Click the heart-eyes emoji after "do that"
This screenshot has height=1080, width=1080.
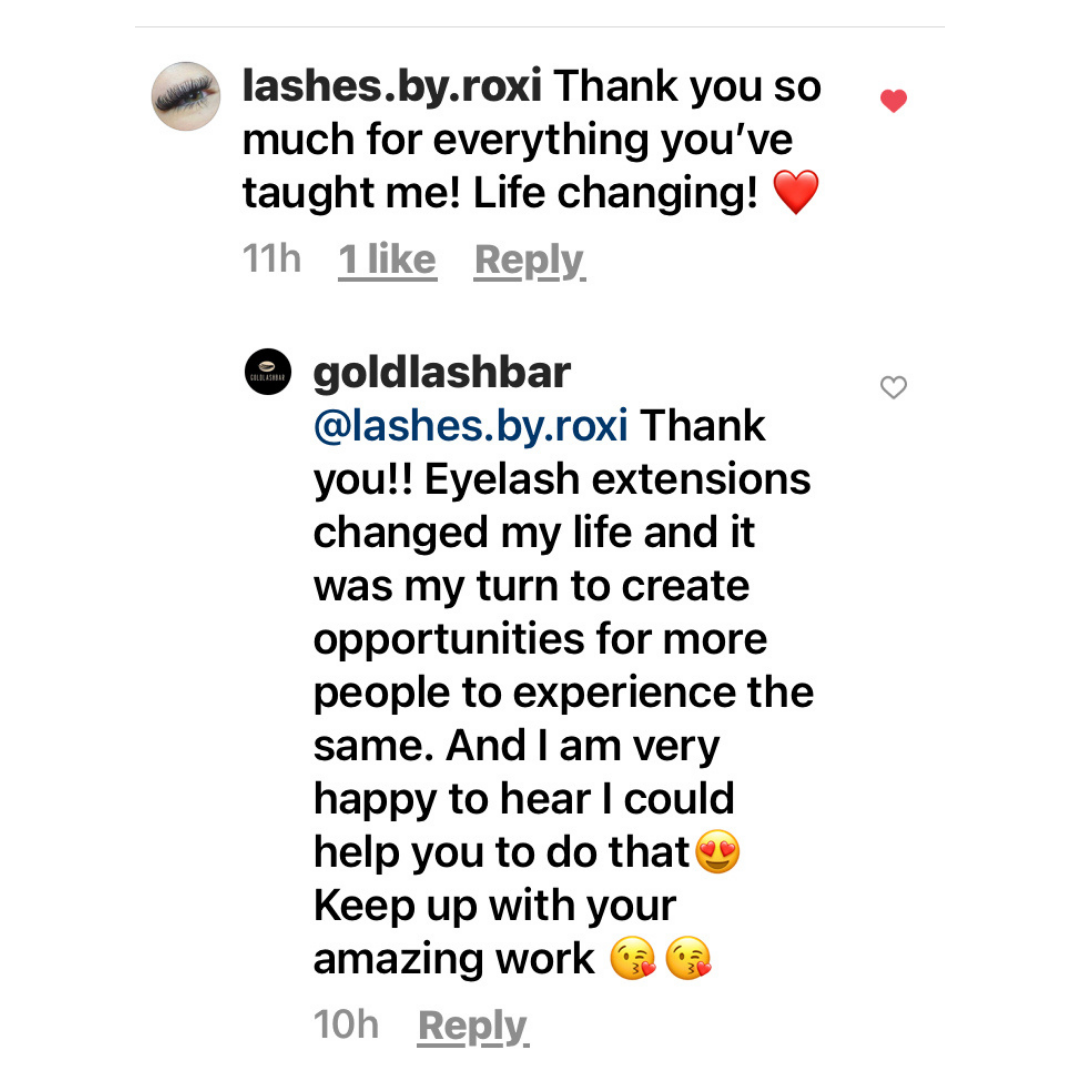(717, 853)
